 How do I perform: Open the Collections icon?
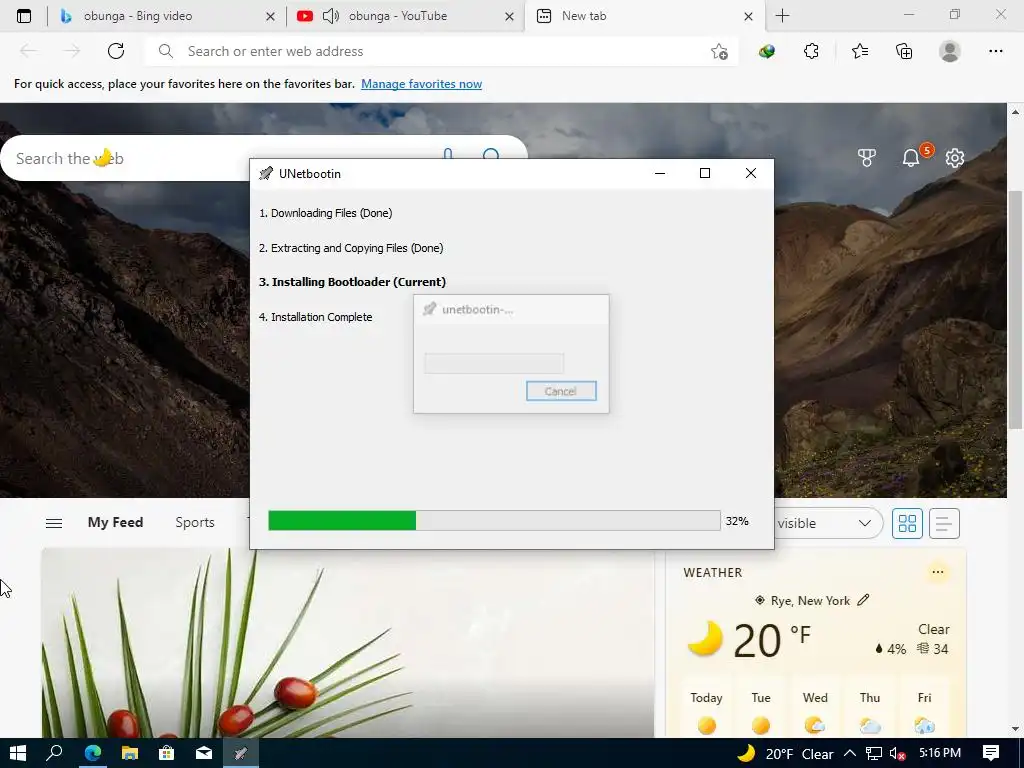tap(904, 51)
